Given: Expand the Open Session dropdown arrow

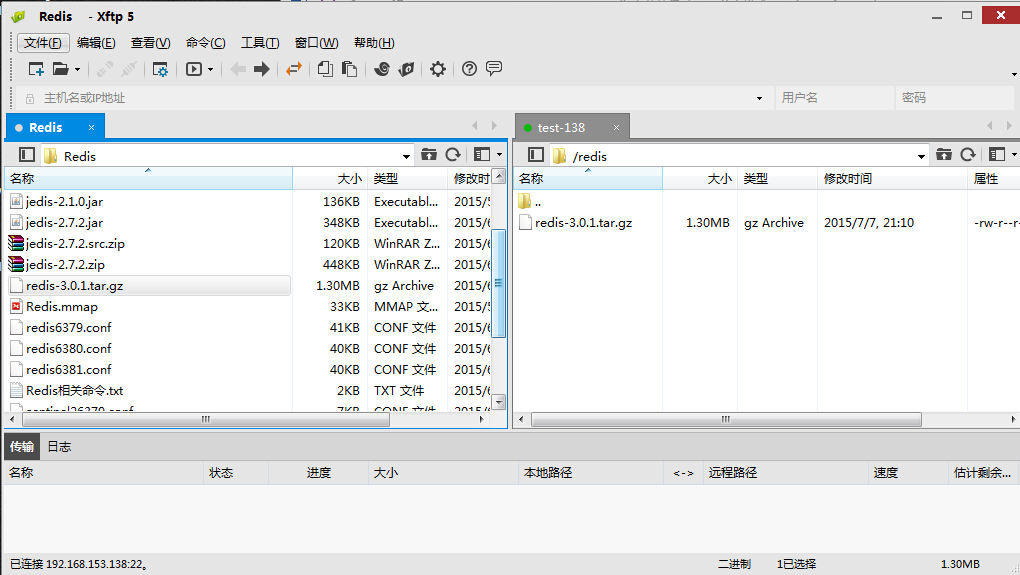Looking at the screenshot, I should (x=77, y=70).
